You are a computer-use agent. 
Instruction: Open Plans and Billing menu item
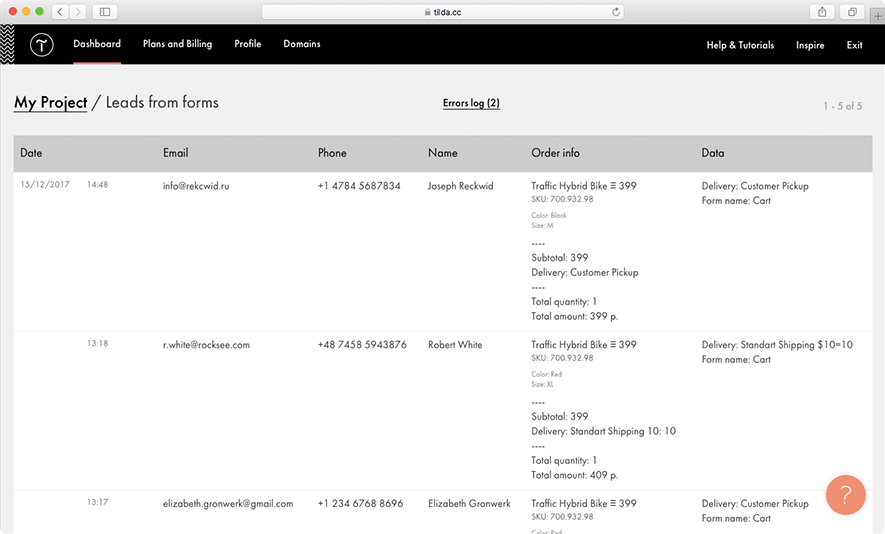click(x=177, y=44)
